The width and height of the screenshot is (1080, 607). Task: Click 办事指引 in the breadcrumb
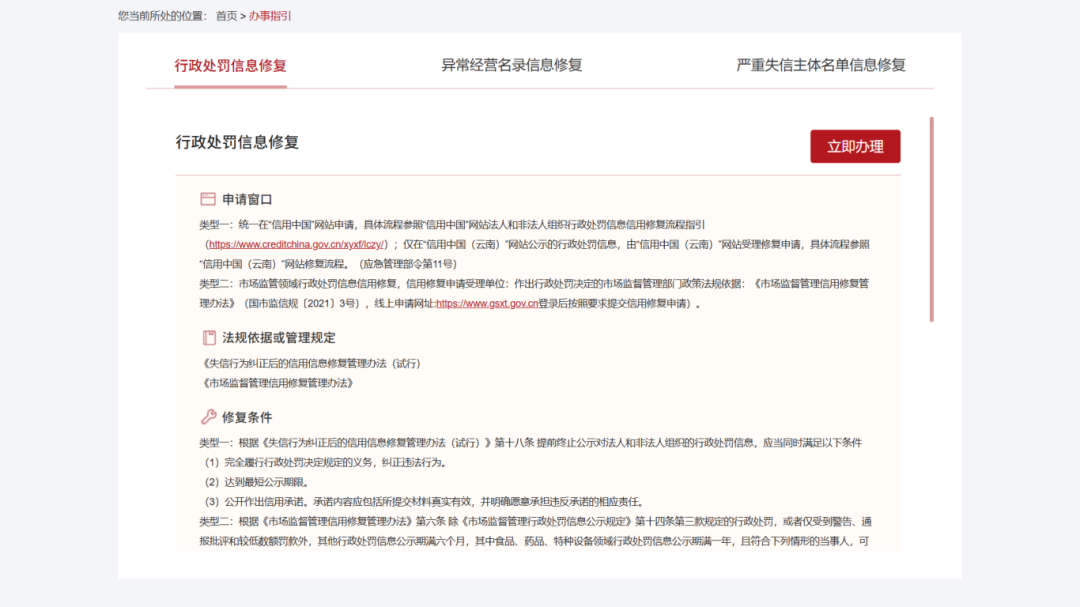[270, 16]
